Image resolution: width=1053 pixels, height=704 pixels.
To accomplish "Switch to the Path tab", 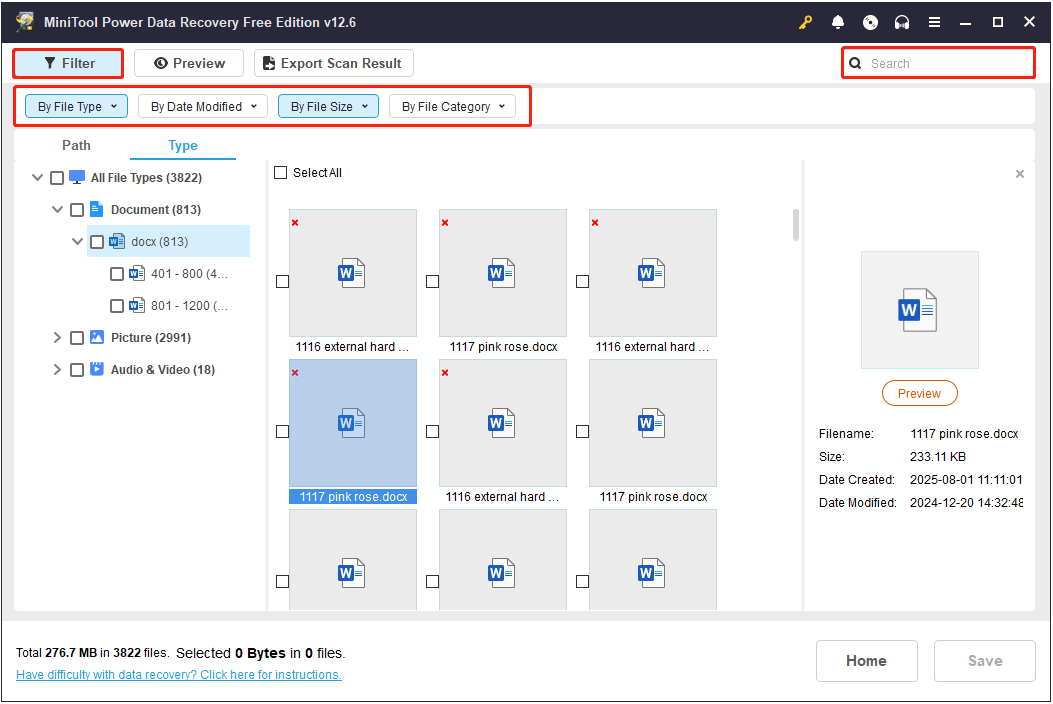I will pos(76,145).
